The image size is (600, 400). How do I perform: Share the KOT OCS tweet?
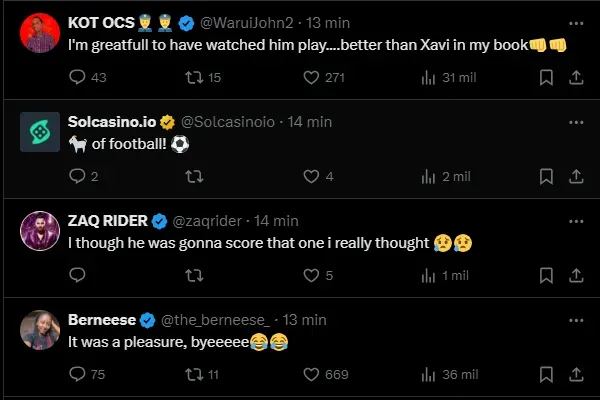click(575, 77)
